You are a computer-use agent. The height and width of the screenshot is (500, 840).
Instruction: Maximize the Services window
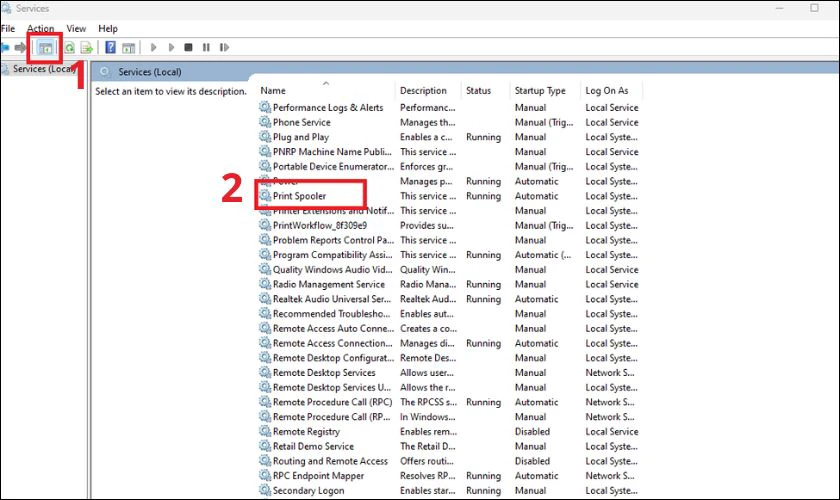click(x=814, y=8)
